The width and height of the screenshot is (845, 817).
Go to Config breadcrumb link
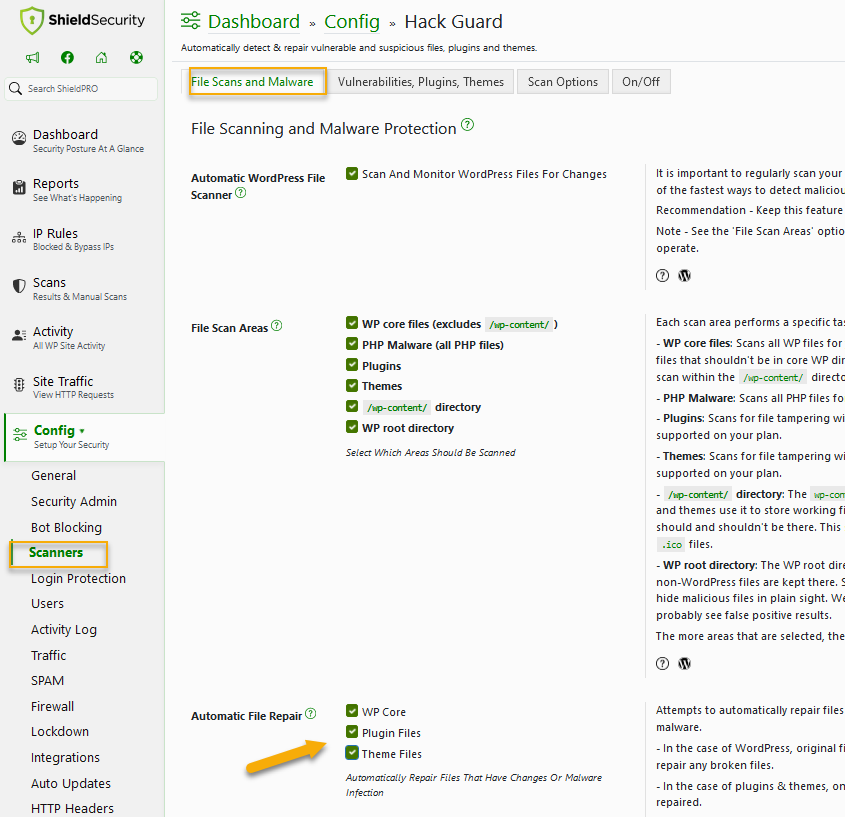point(352,22)
